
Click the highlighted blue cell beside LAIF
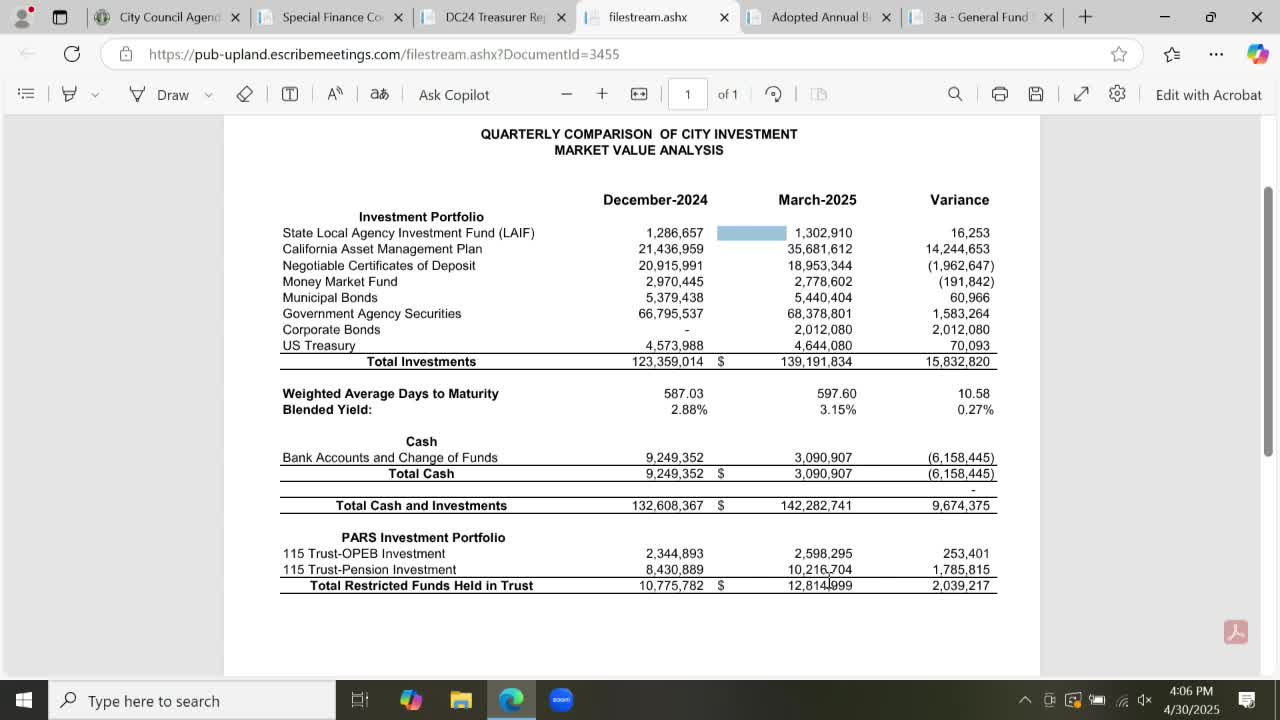(x=752, y=233)
